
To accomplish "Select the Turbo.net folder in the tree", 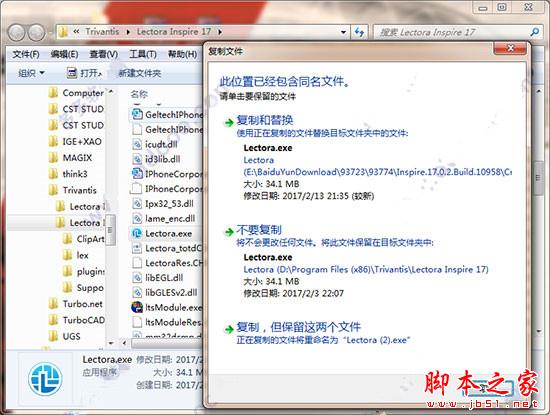I will [76, 303].
